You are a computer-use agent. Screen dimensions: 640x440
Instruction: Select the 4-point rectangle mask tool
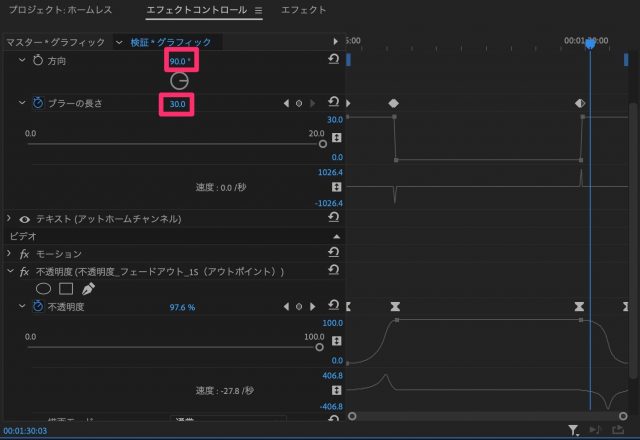click(66, 289)
